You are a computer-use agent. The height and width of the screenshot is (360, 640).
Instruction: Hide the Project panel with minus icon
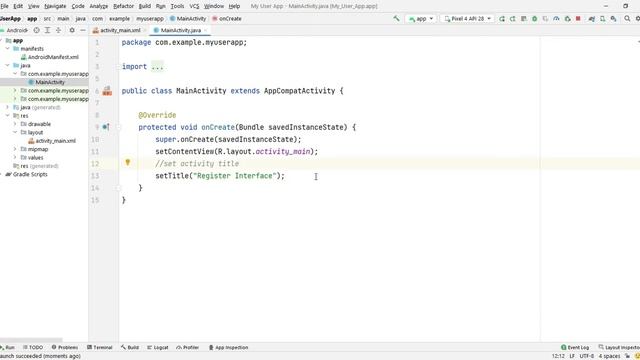83,30
